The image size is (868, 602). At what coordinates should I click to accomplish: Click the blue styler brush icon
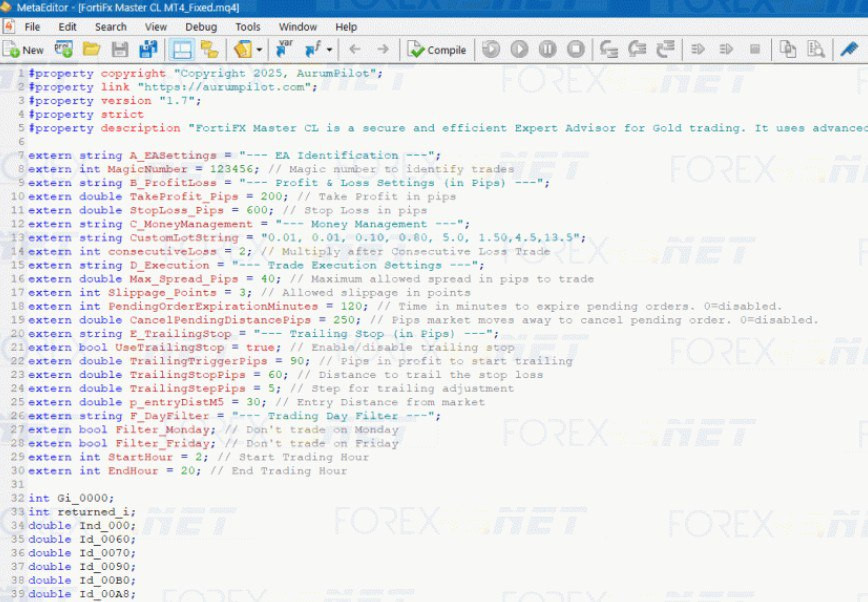[x=848, y=49]
